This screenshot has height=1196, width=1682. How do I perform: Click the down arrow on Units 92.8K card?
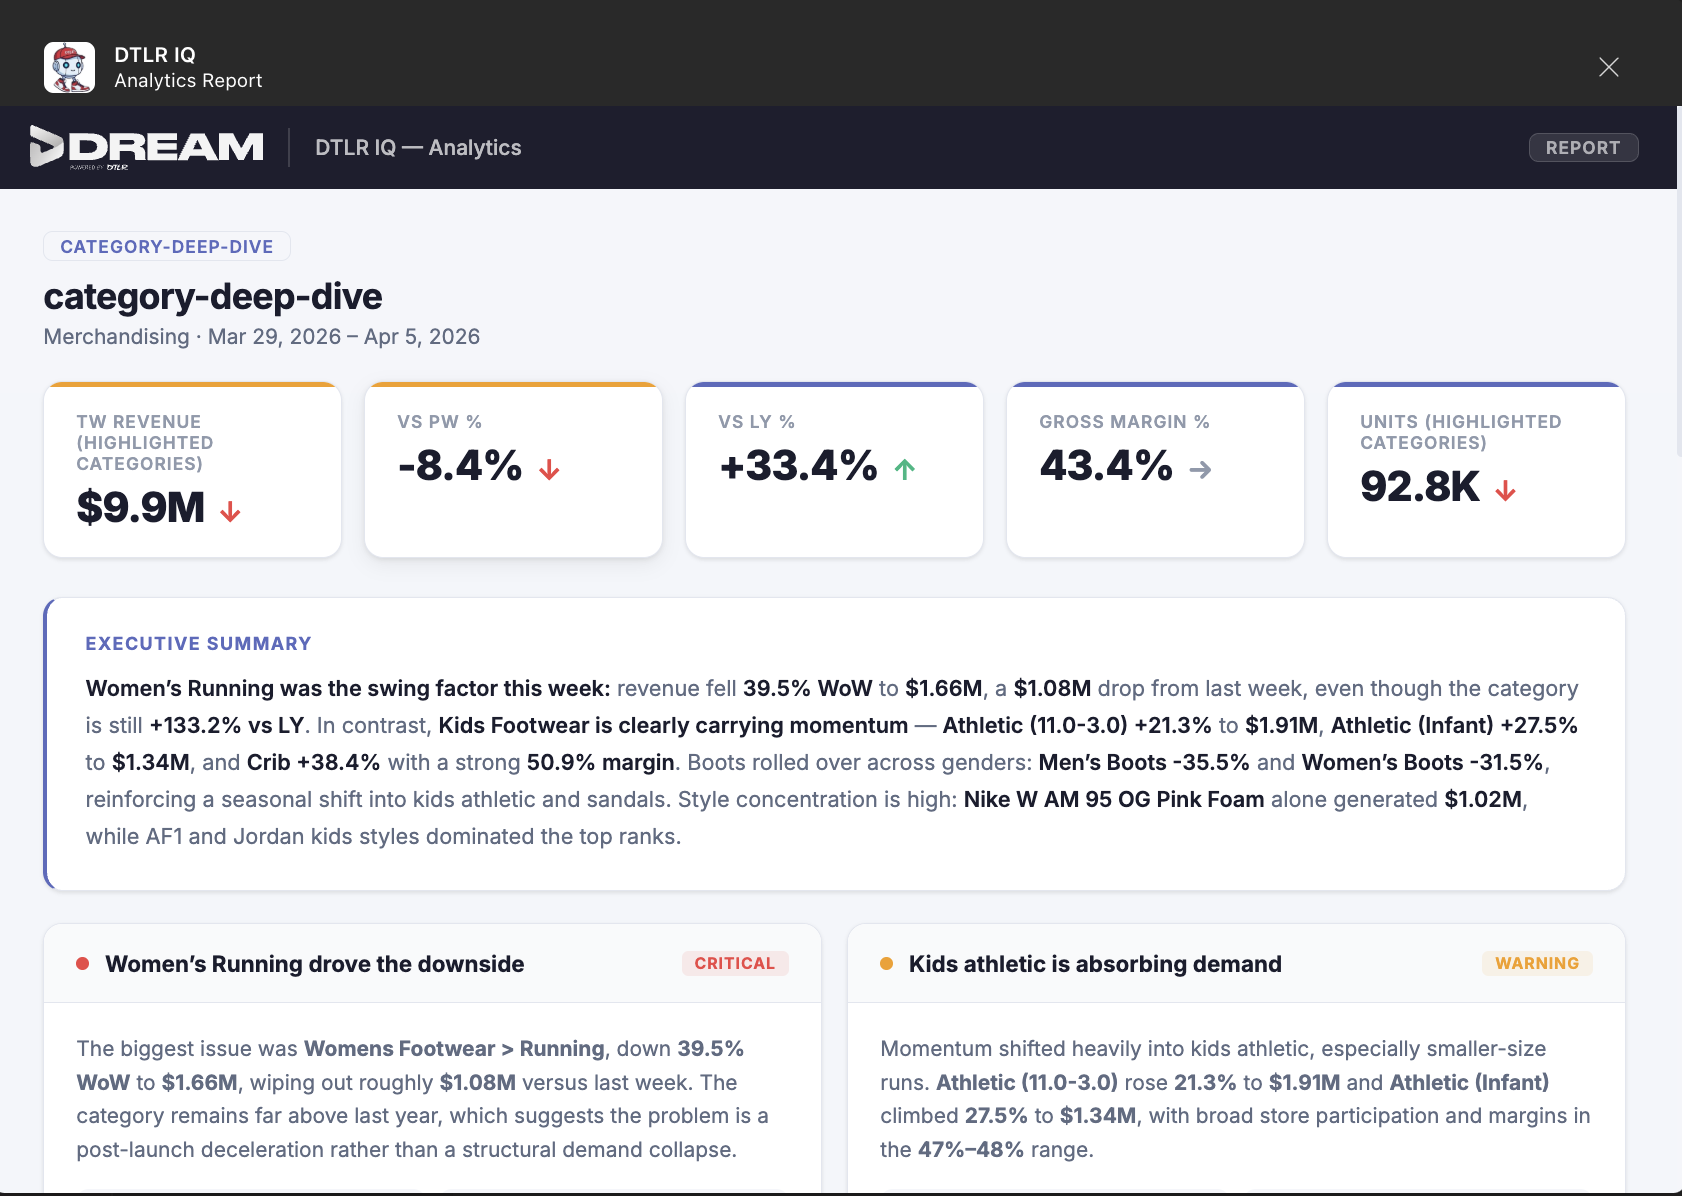(x=1506, y=490)
